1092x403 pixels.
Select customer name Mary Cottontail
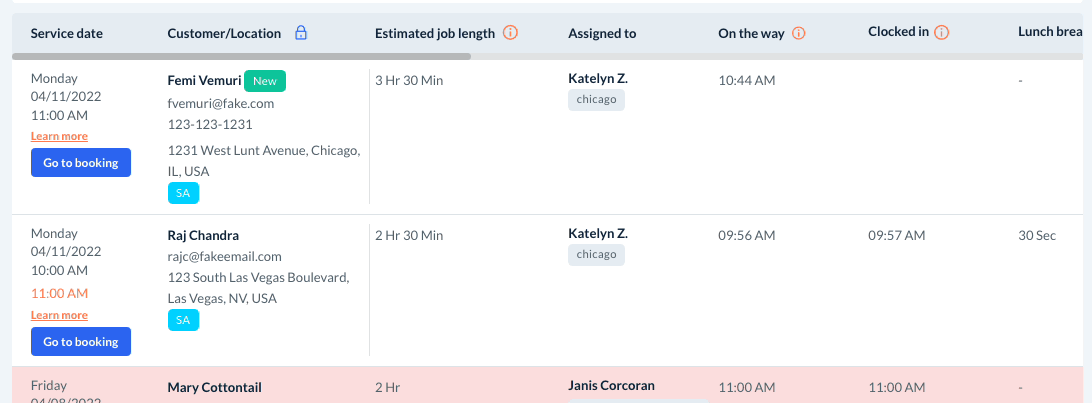(x=215, y=388)
